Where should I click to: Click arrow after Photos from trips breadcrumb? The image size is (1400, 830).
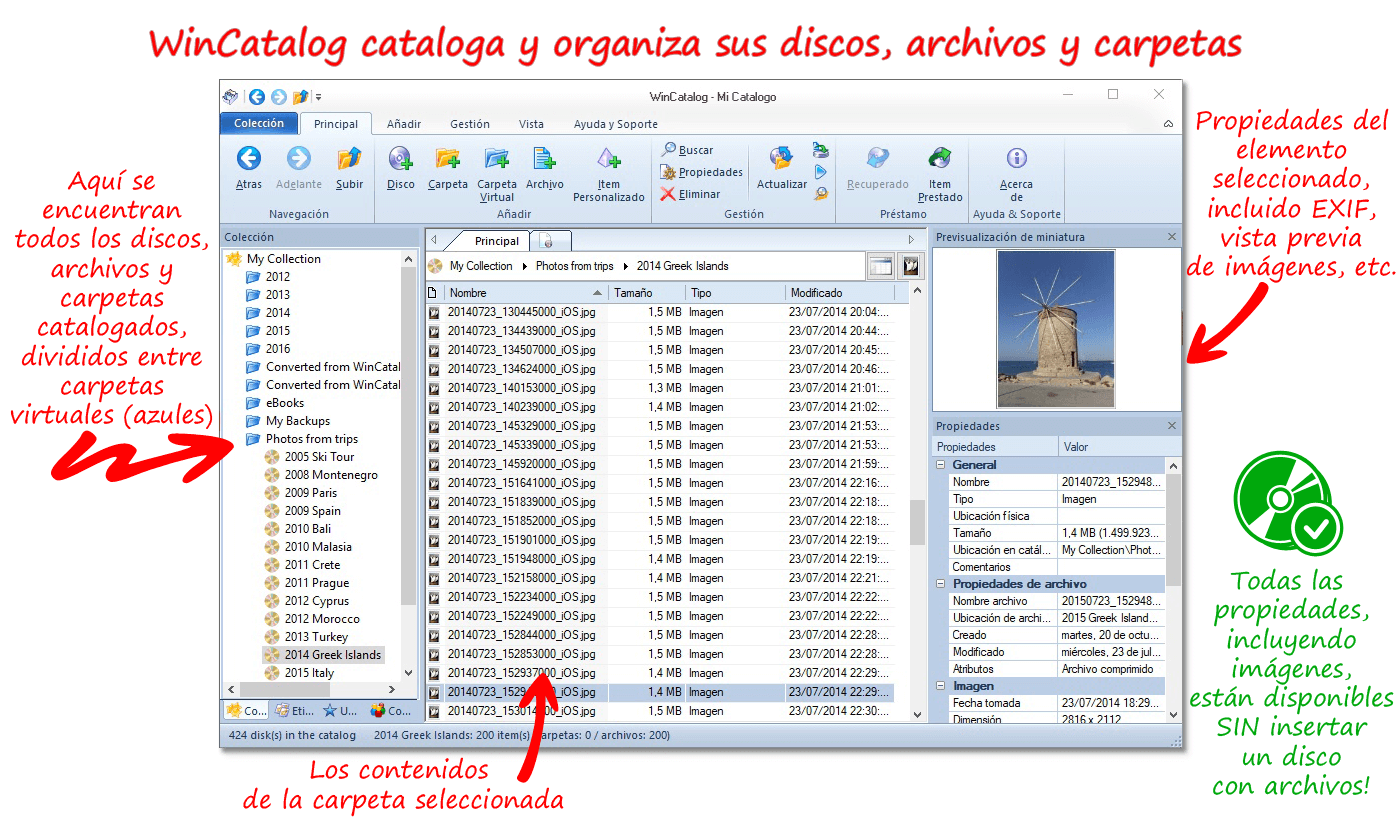[626, 266]
